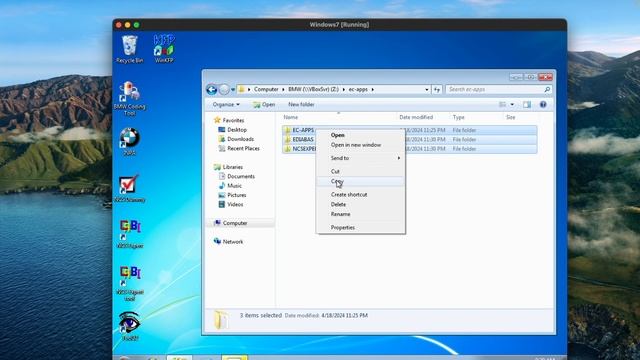The width and height of the screenshot is (640, 360).
Task: Open the Pictures library
Action: (232, 195)
